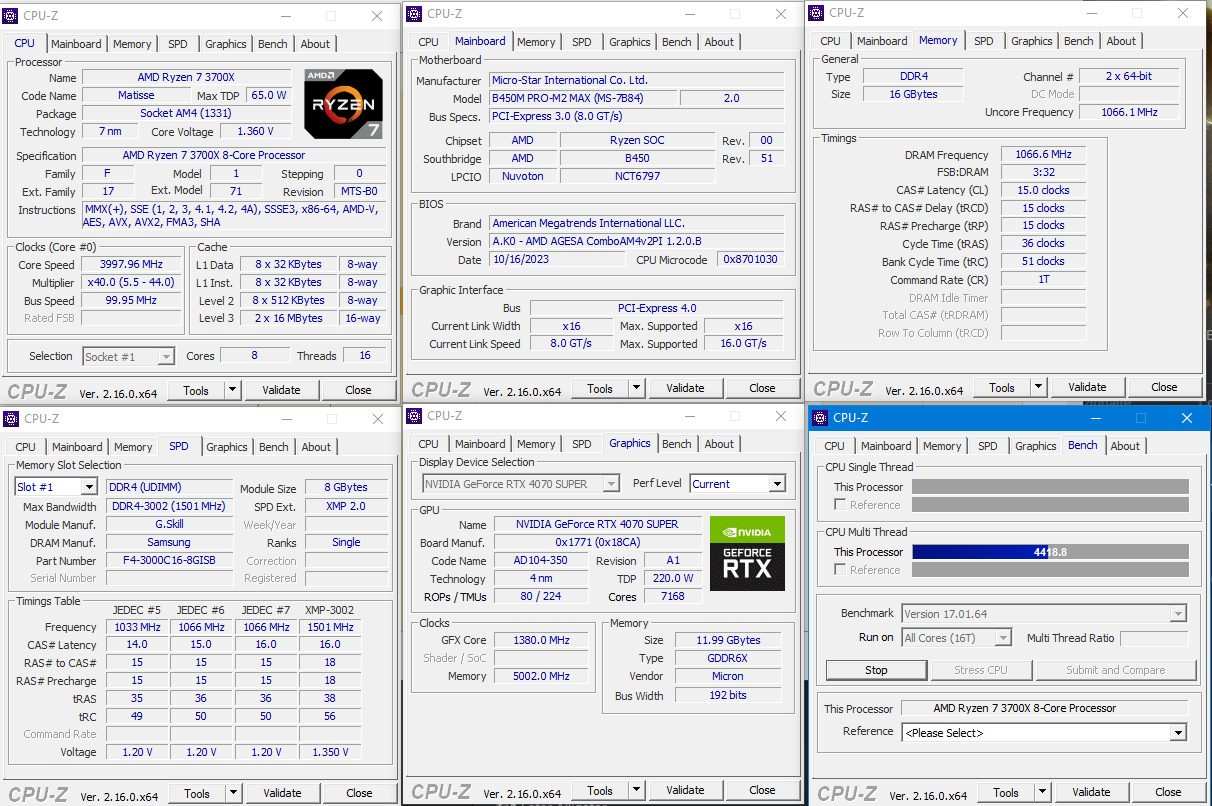Click the CPU-Z title bar icon of the CPU tab window
Screen dimensions: 1212x806
[x=11, y=16]
